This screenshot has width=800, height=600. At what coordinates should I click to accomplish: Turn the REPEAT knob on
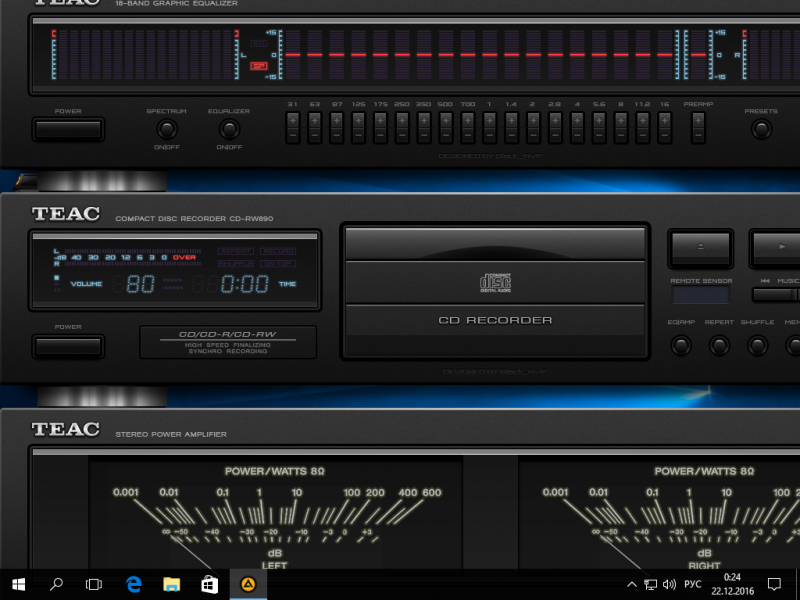719,345
